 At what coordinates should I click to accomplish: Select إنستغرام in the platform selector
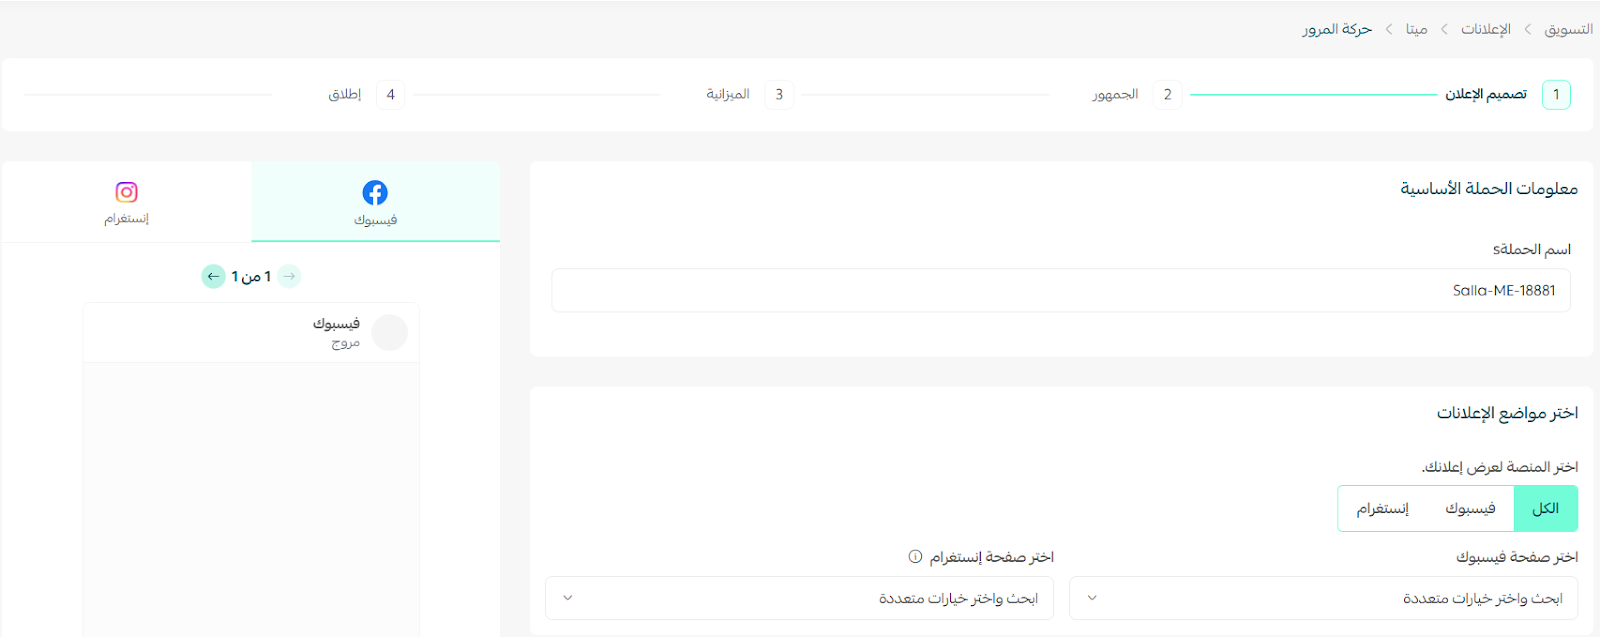point(1382,509)
